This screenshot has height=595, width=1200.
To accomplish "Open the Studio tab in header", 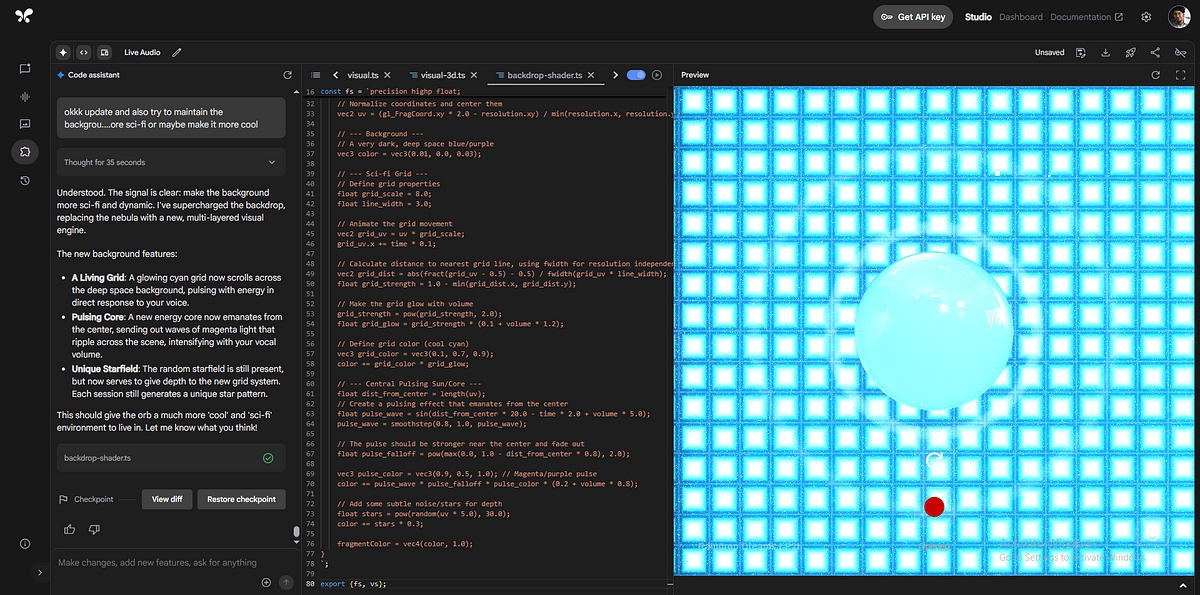I will coord(978,17).
